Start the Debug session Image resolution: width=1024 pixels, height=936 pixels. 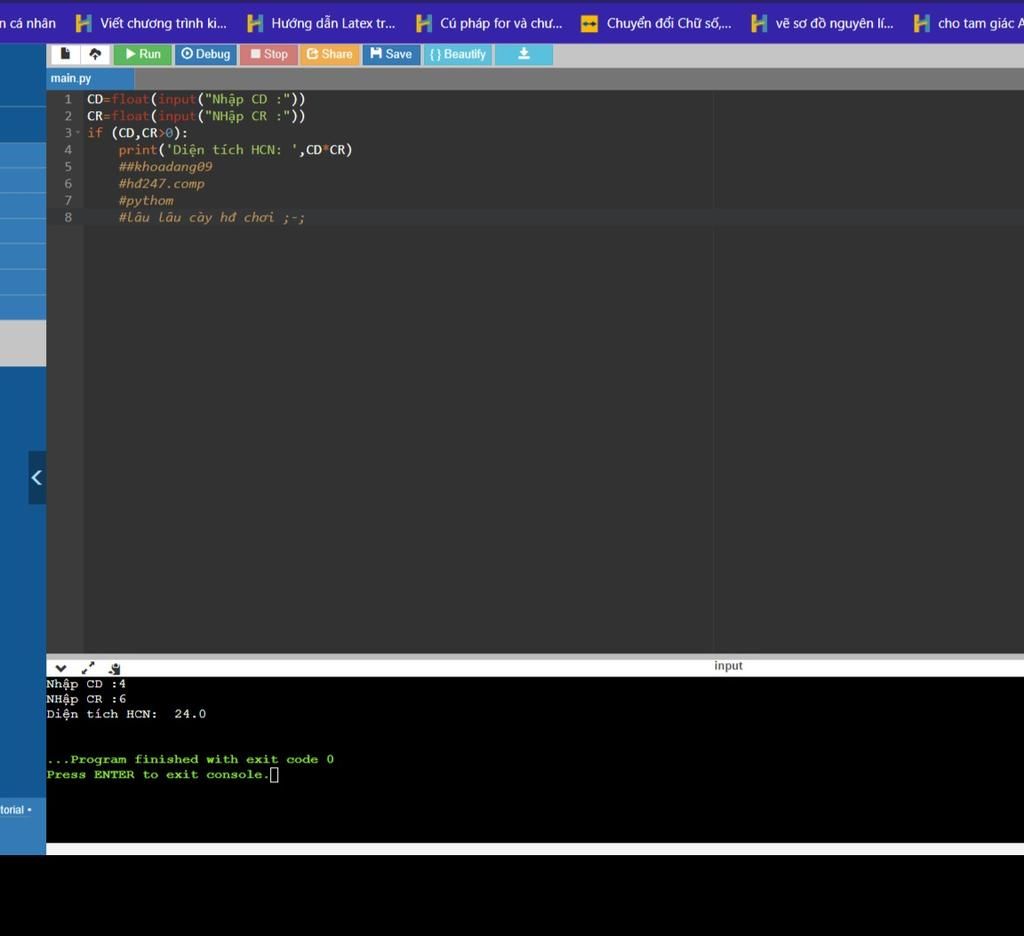pos(205,54)
